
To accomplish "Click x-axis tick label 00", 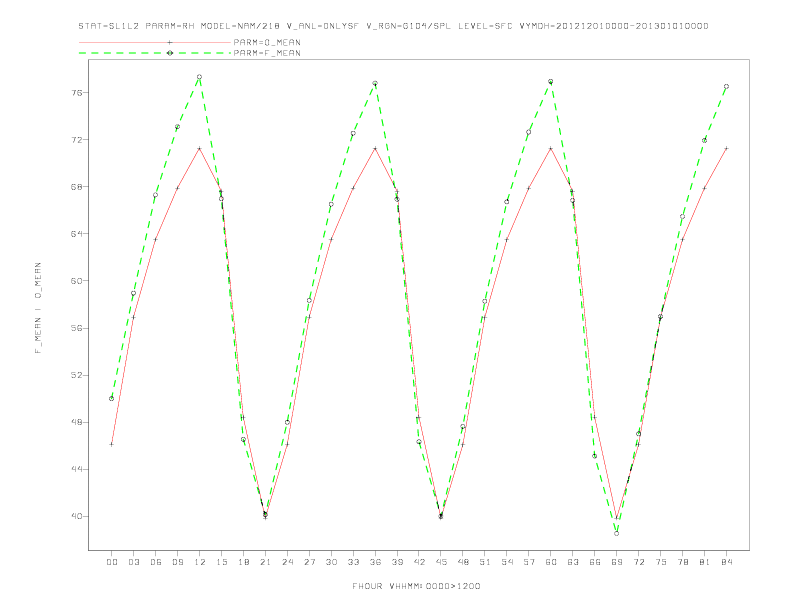I will [x=112, y=562].
